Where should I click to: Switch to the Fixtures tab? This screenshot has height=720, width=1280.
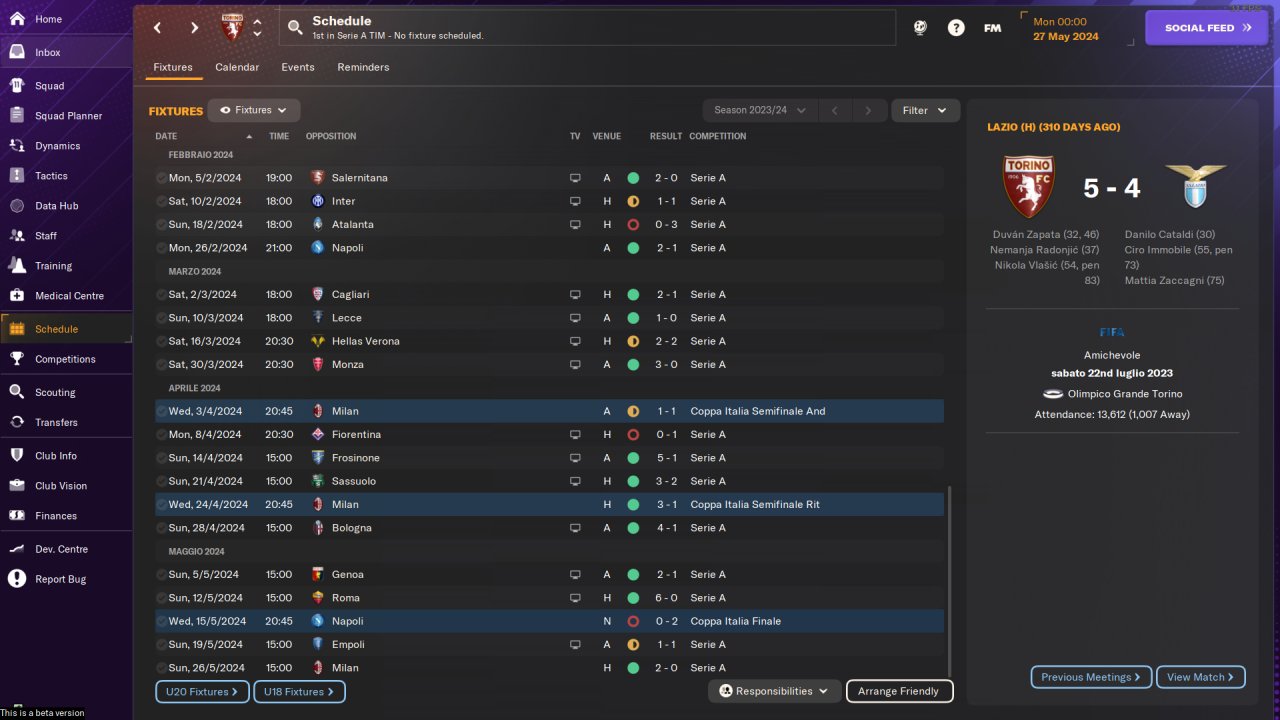click(173, 67)
